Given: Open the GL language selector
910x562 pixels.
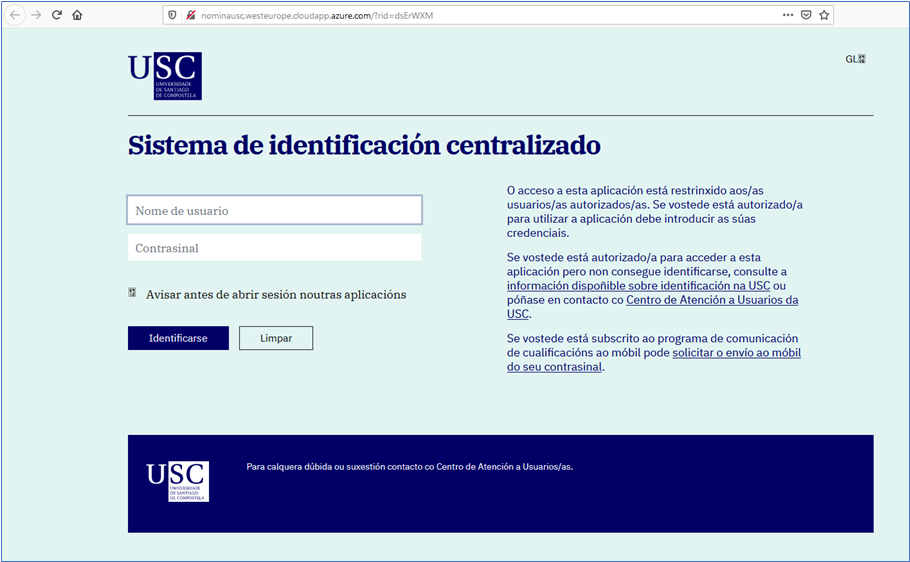Looking at the screenshot, I should pos(855,59).
